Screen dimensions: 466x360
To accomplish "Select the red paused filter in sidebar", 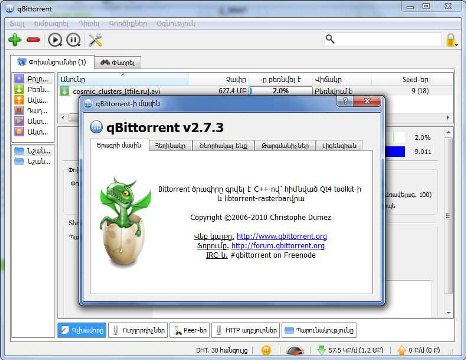I will coord(33,110).
